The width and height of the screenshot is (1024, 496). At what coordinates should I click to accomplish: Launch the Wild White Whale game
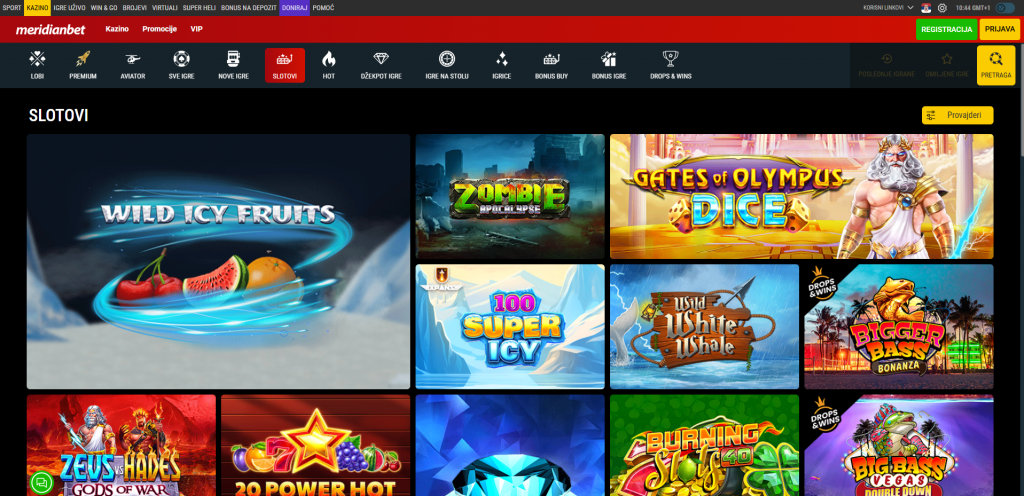pyautogui.click(x=704, y=326)
